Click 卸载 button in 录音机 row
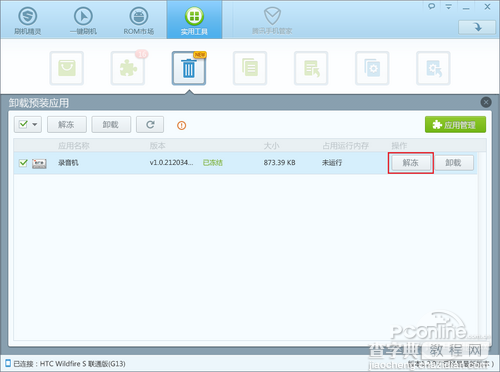Image resolution: width=500 pixels, height=372 pixels. coord(454,163)
